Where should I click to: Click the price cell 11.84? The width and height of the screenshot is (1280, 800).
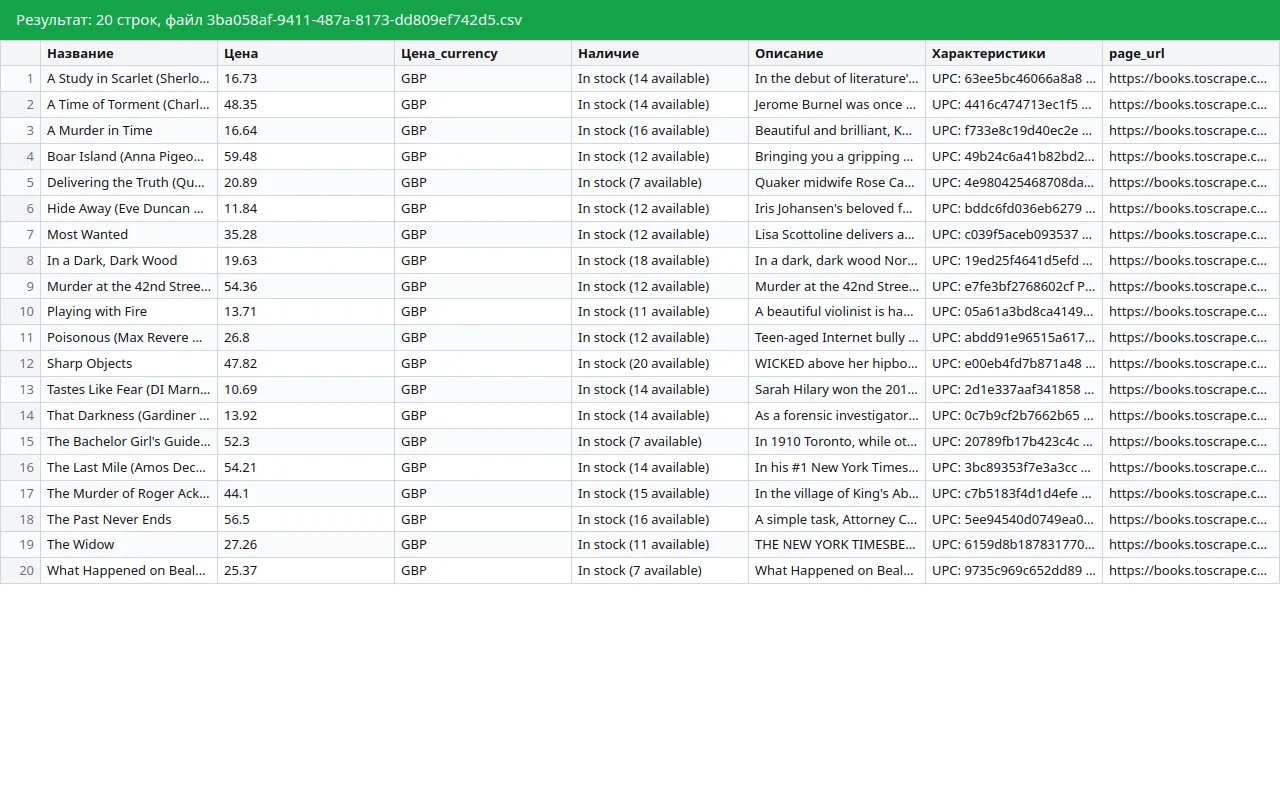coord(306,208)
